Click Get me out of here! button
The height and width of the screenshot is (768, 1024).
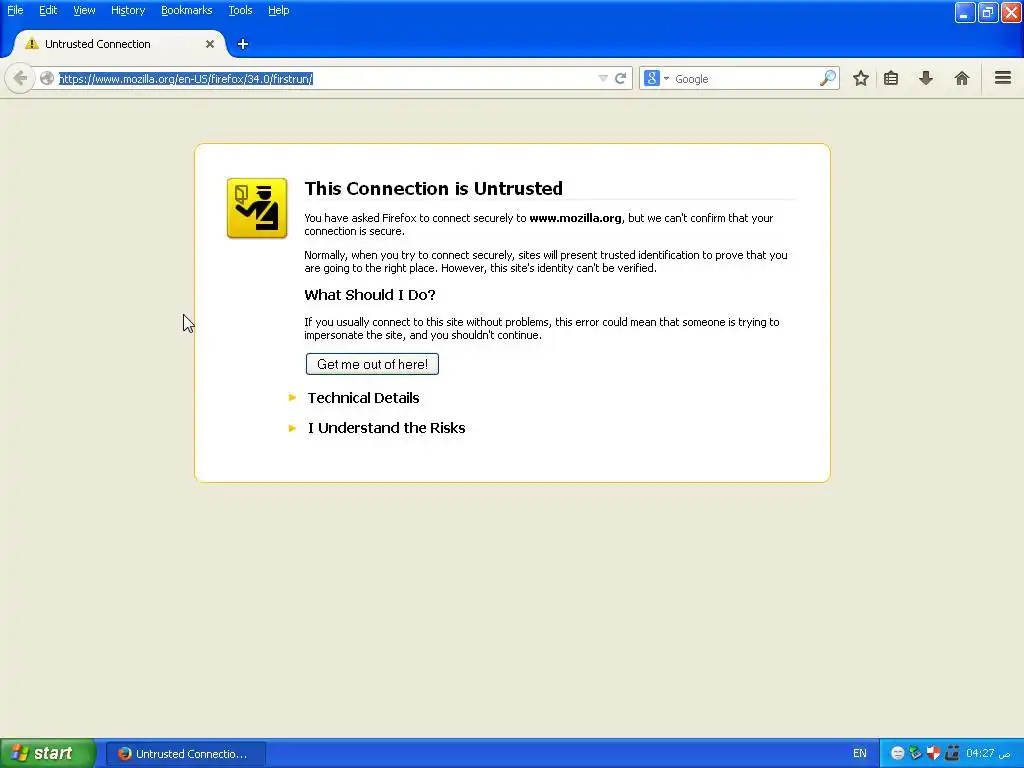372,364
